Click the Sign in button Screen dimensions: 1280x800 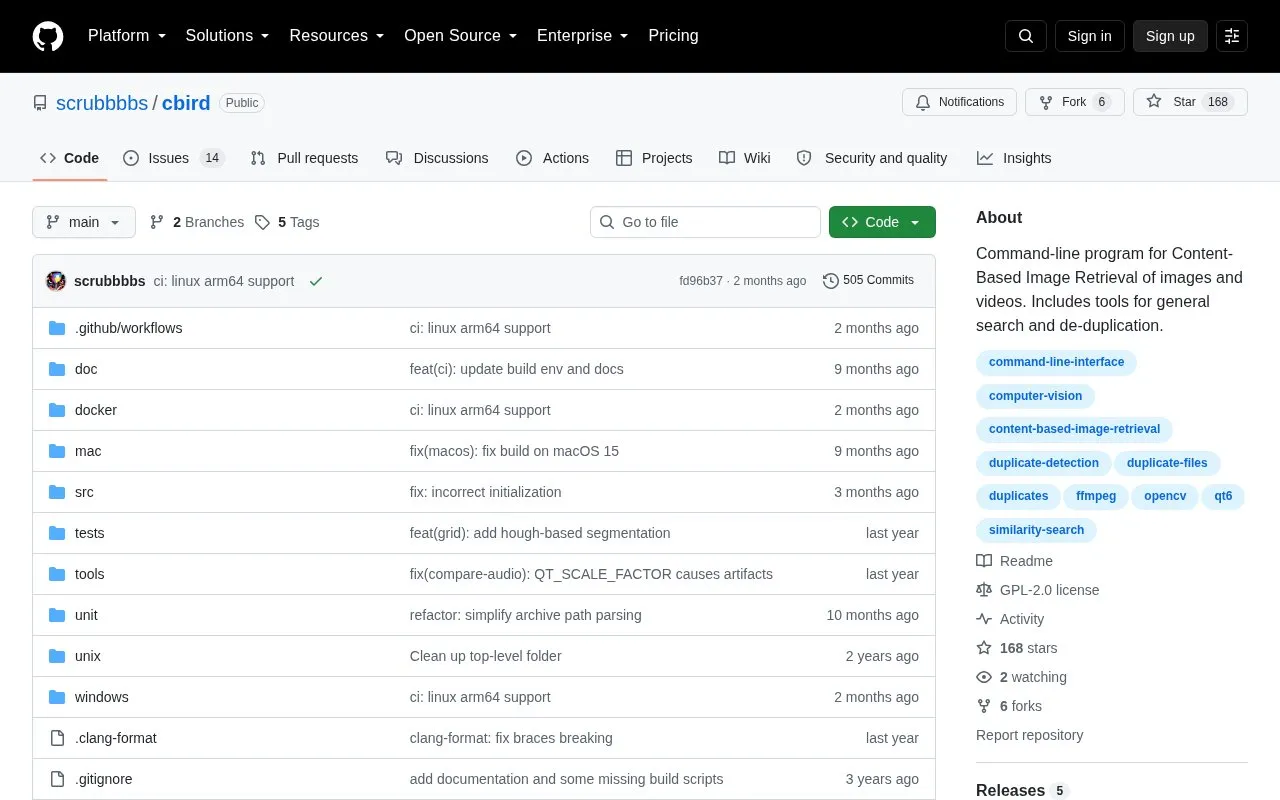tap(1089, 36)
